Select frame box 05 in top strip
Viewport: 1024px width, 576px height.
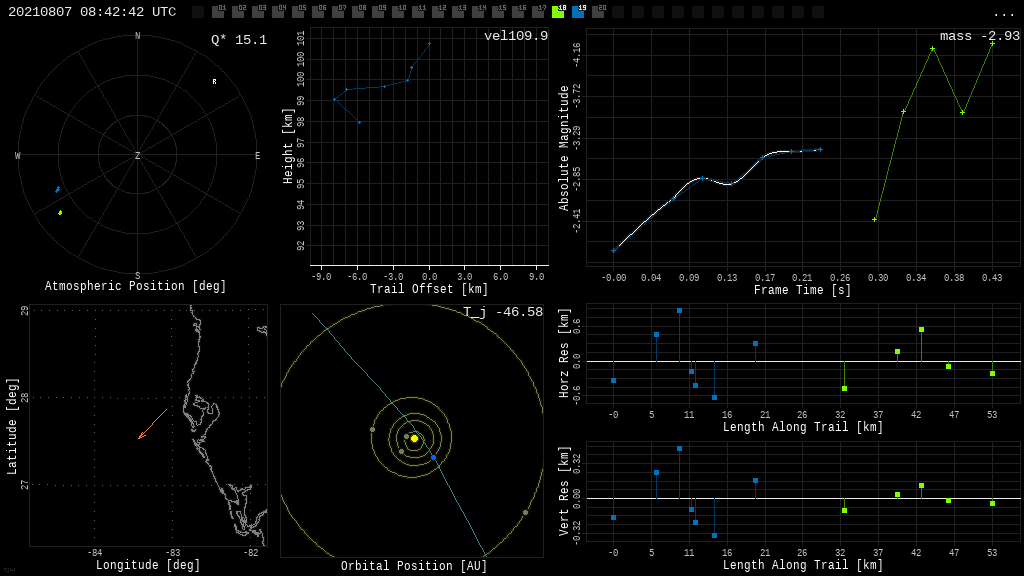(x=298, y=12)
